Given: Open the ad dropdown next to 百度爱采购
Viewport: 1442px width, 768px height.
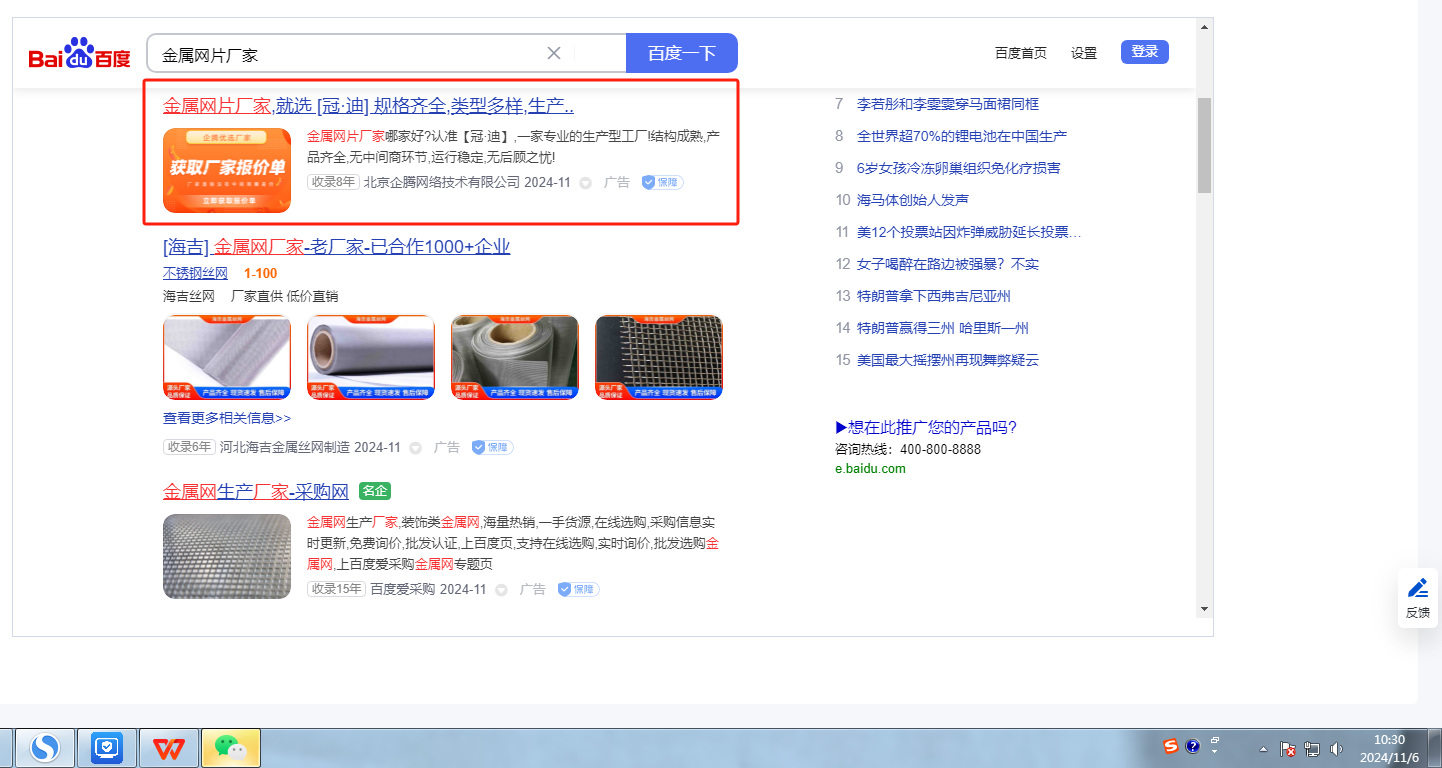Looking at the screenshot, I should pyautogui.click(x=502, y=590).
